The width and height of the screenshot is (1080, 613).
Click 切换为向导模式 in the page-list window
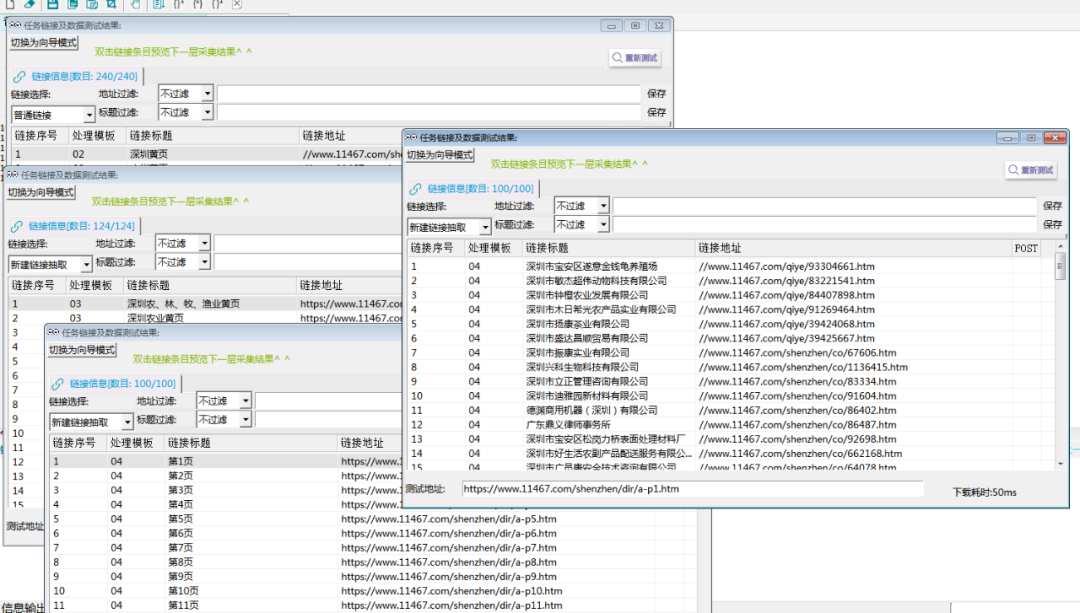82,350
